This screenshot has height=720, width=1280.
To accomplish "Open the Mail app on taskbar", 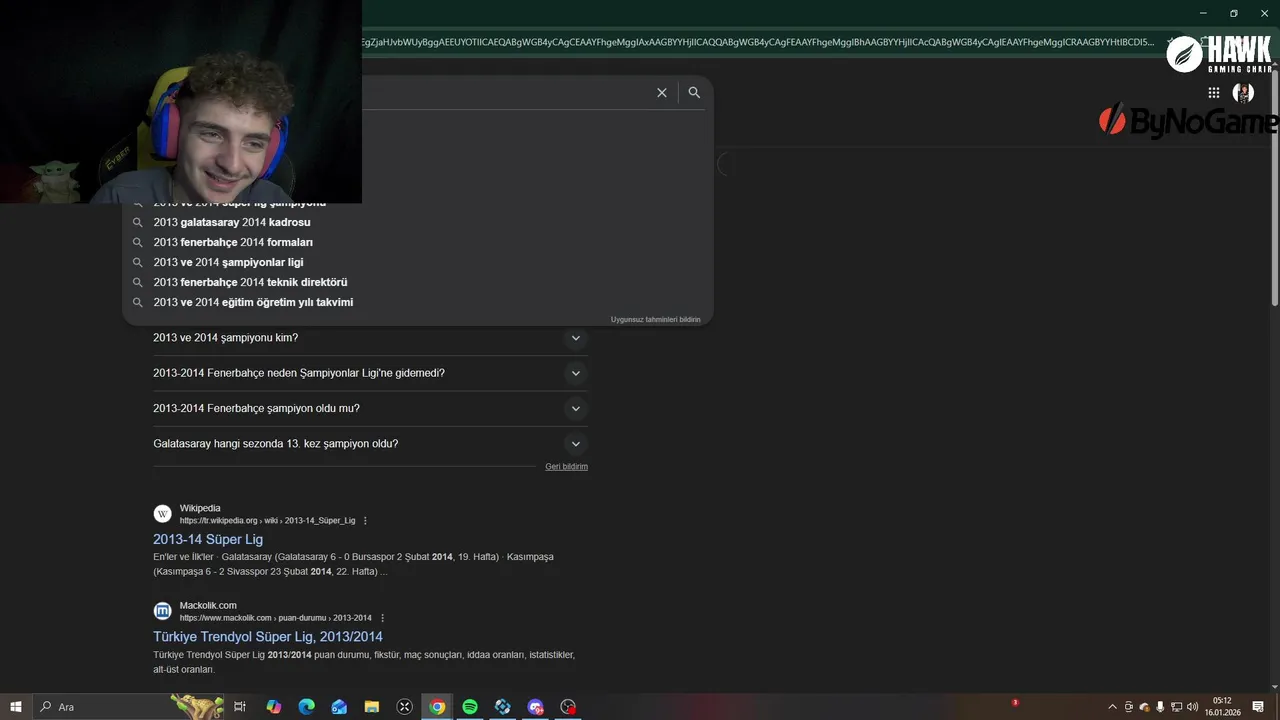I will [339, 707].
